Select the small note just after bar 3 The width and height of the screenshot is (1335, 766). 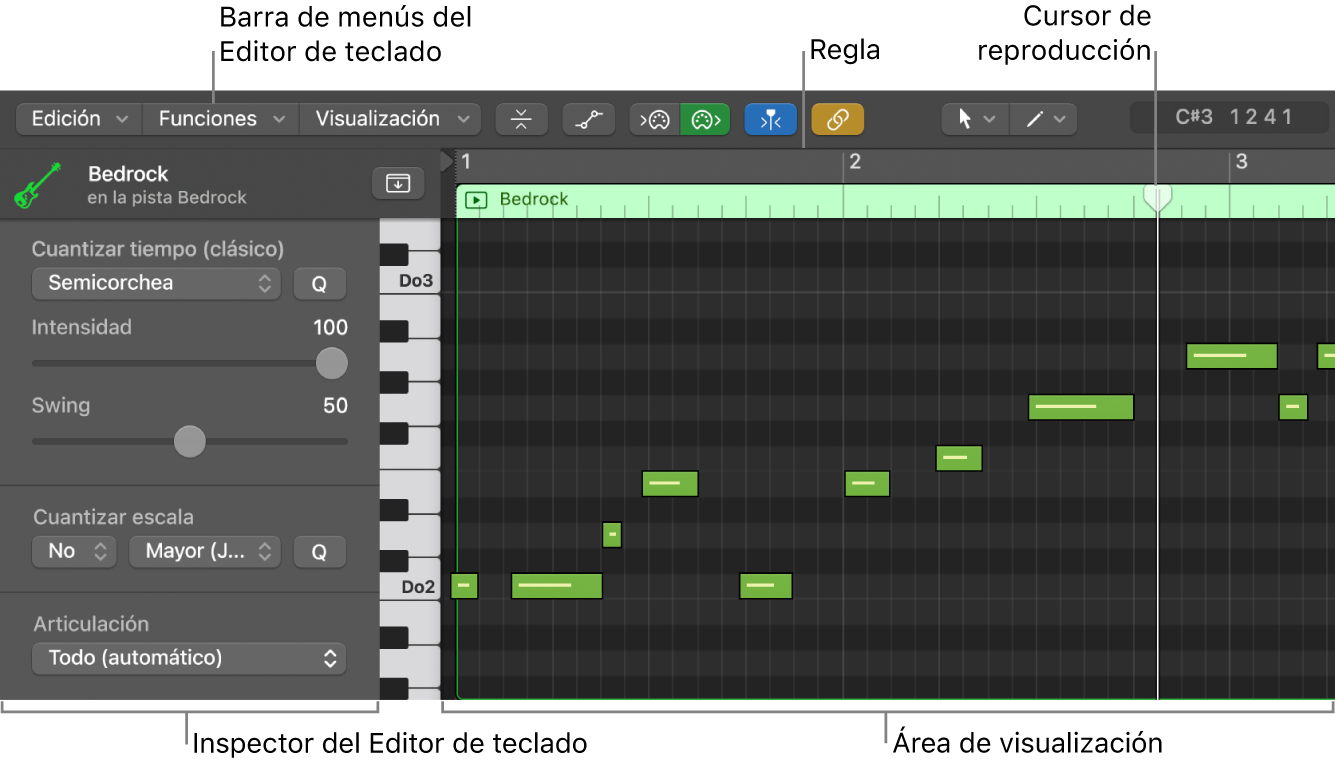tap(1293, 407)
